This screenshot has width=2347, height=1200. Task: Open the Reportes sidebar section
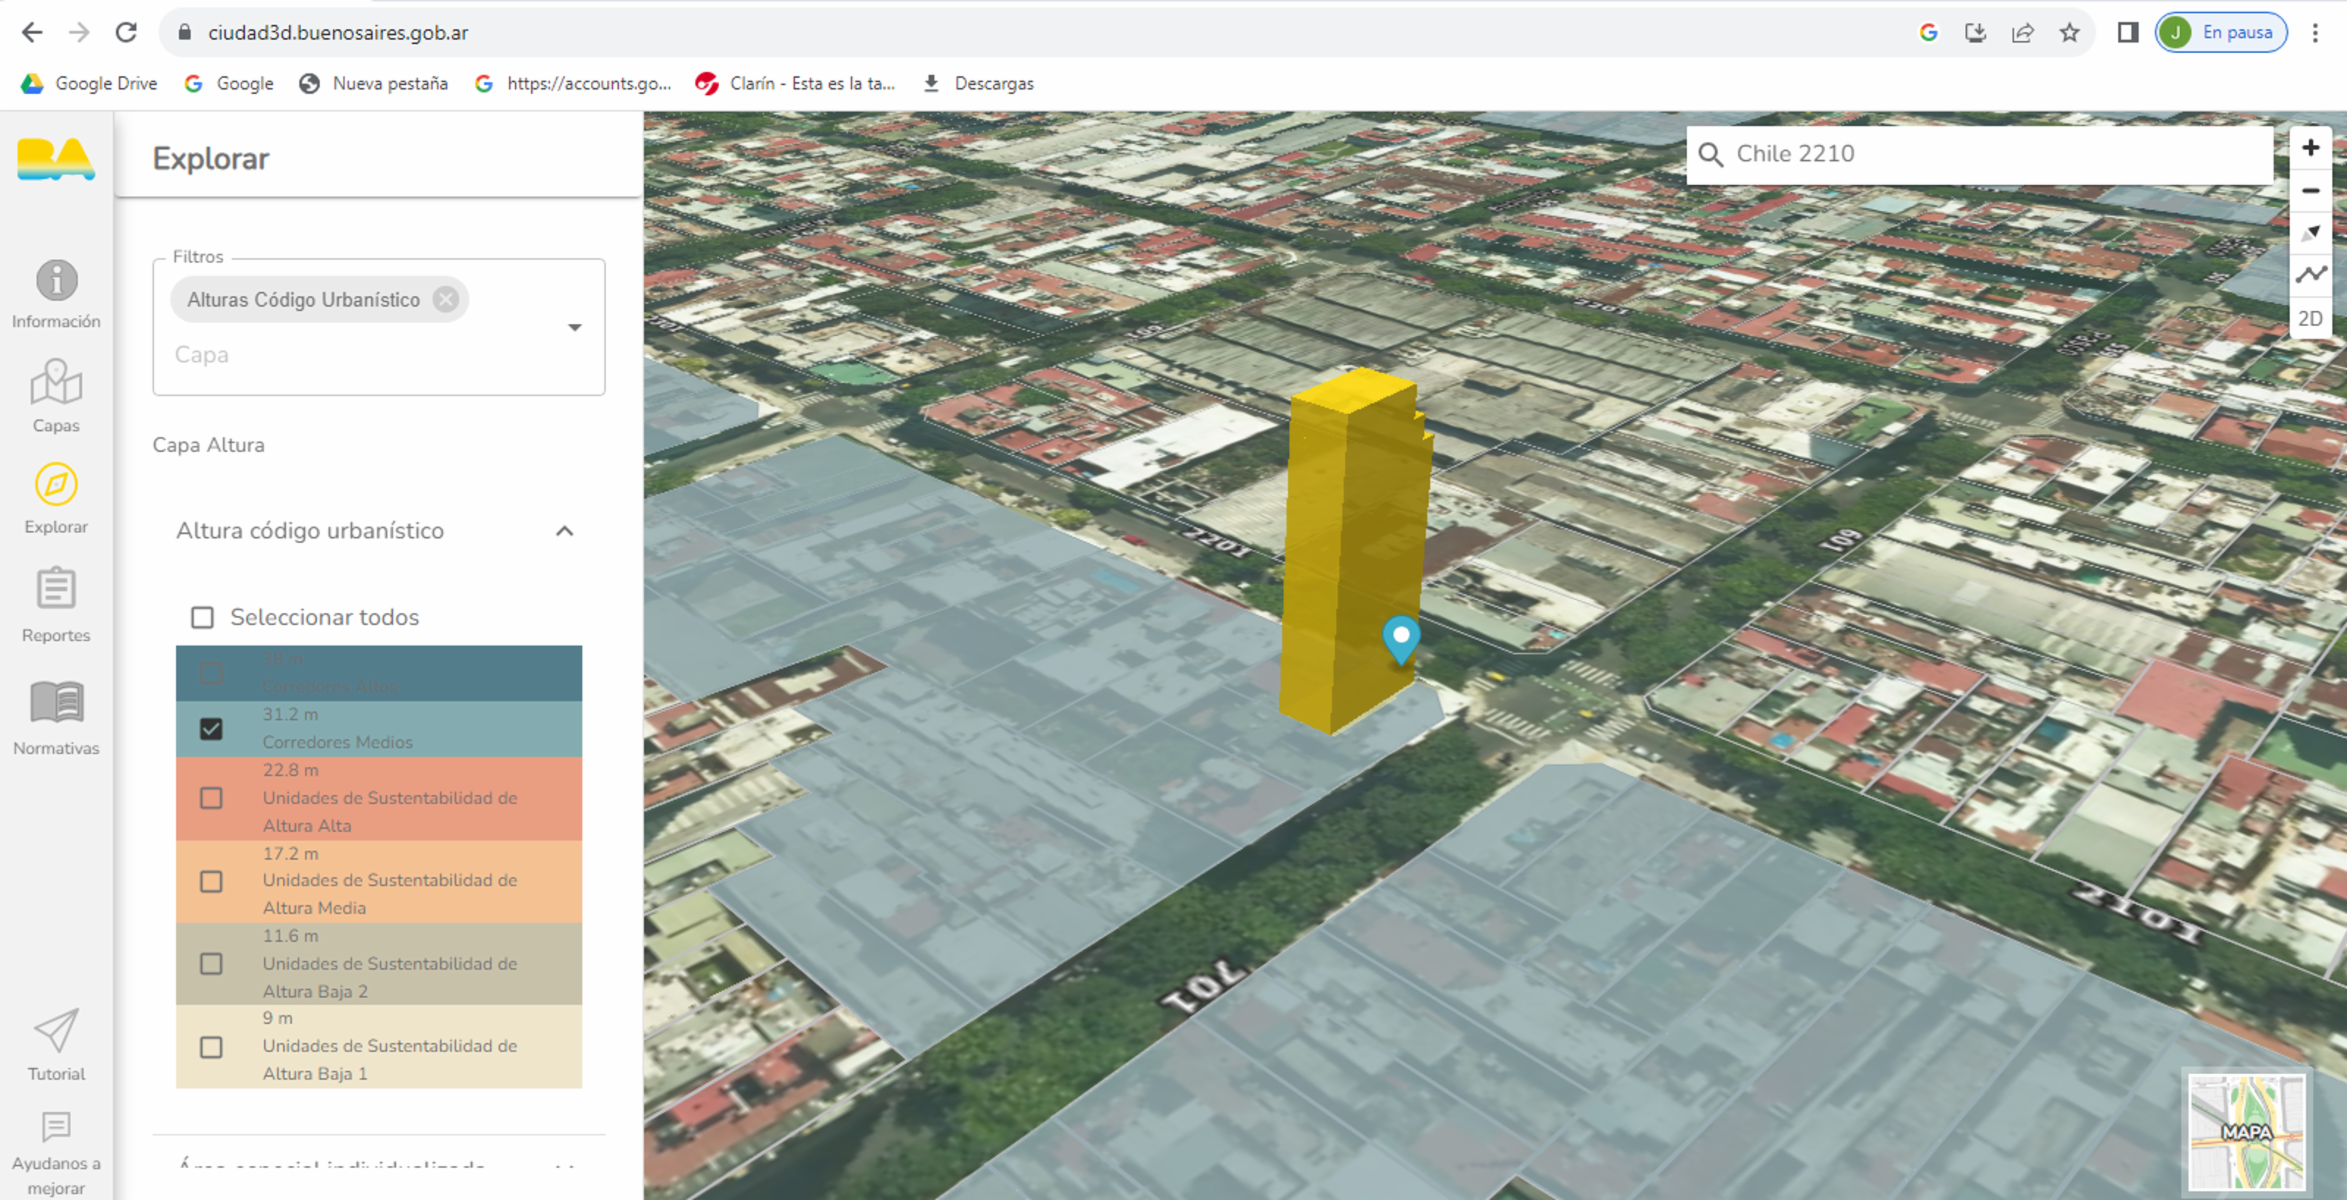pos(56,605)
